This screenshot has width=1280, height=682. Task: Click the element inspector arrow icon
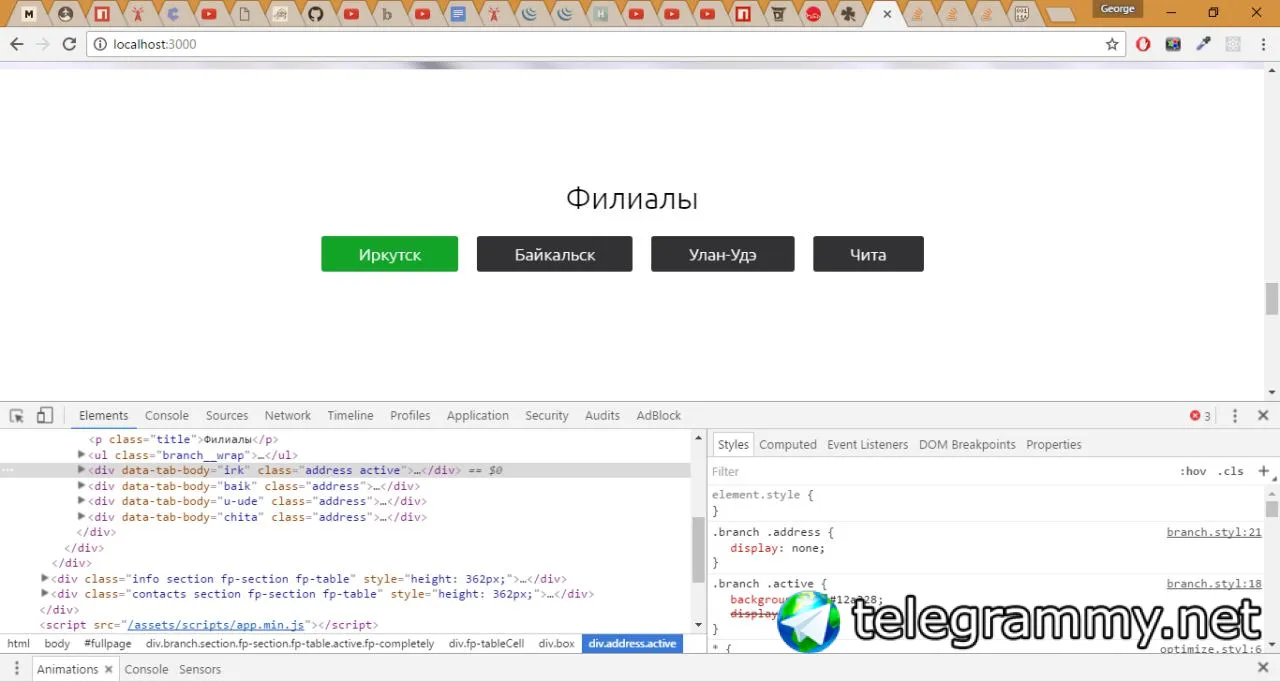pos(17,416)
